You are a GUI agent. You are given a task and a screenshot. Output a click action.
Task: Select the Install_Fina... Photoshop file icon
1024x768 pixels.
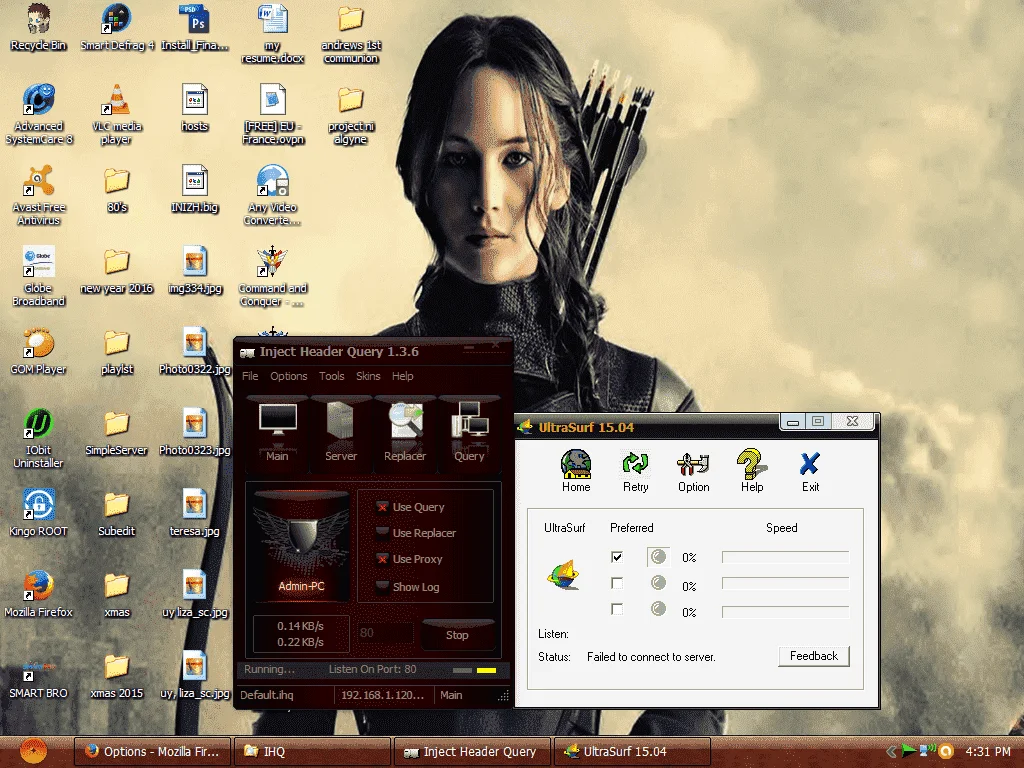pyautogui.click(x=195, y=27)
